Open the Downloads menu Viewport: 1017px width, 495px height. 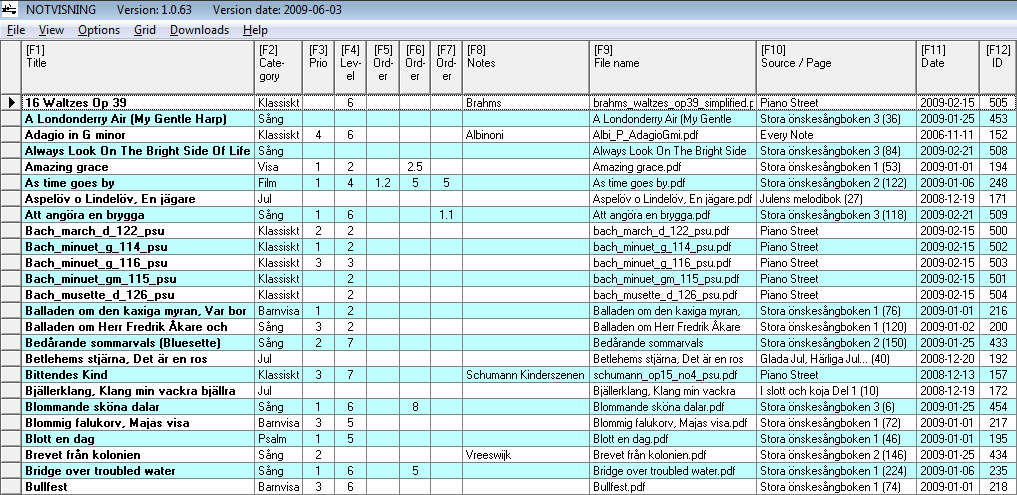(x=199, y=30)
